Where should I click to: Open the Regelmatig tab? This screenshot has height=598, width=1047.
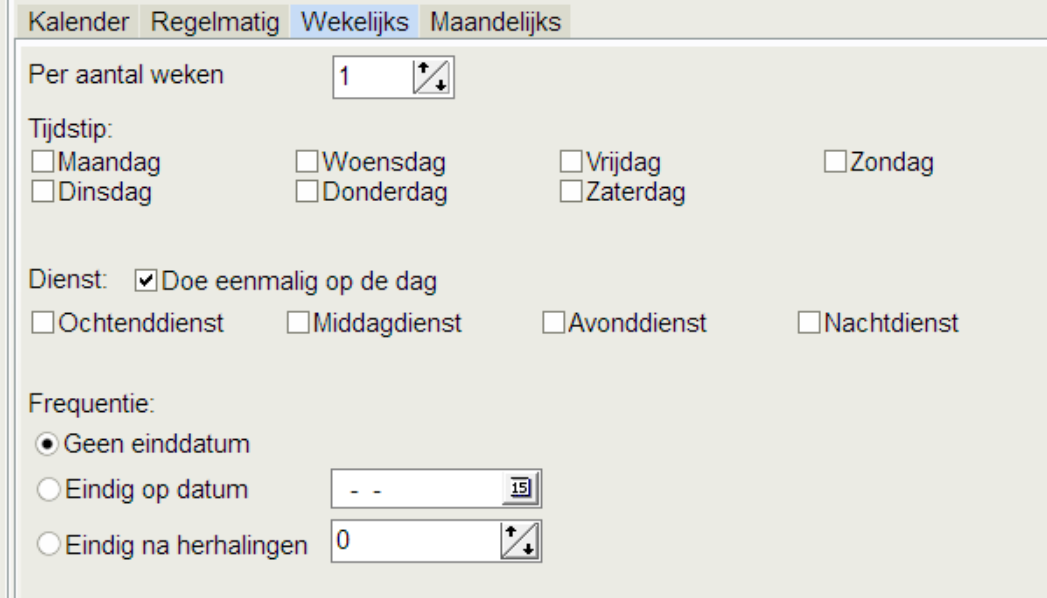(x=217, y=22)
